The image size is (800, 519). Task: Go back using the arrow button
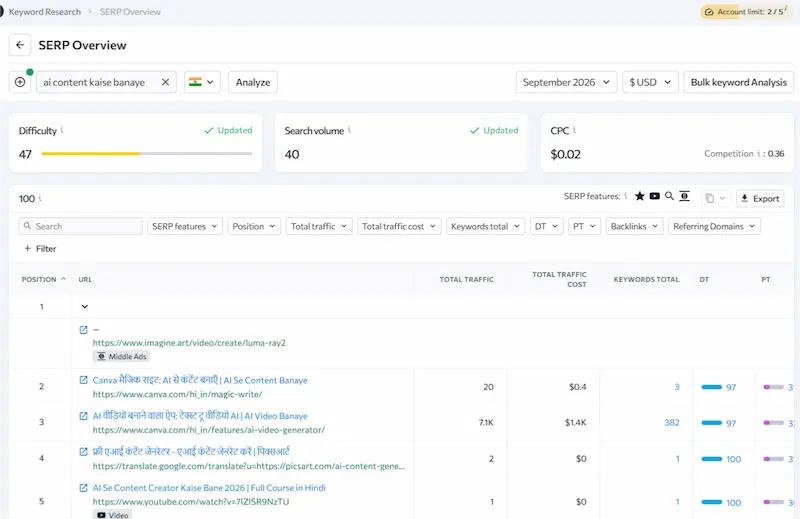coord(20,45)
